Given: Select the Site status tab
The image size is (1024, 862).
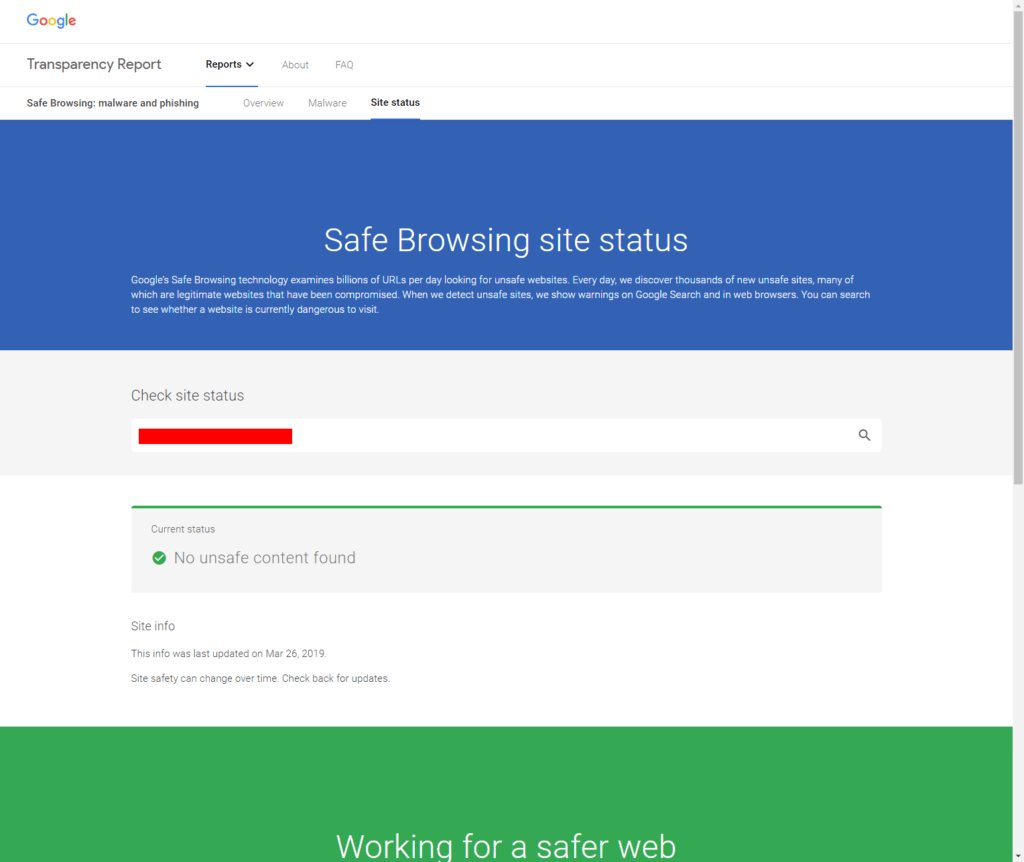Looking at the screenshot, I should [x=395, y=103].
